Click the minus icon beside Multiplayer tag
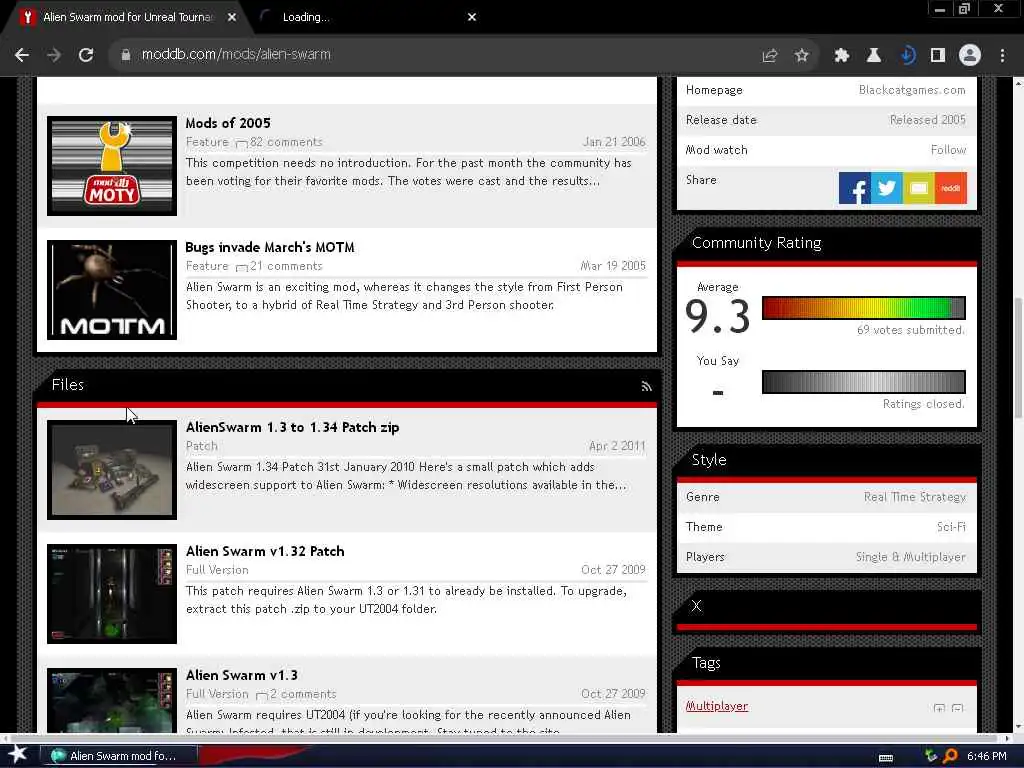The height and width of the screenshot is (768, 1024). [x=957, y=708]
